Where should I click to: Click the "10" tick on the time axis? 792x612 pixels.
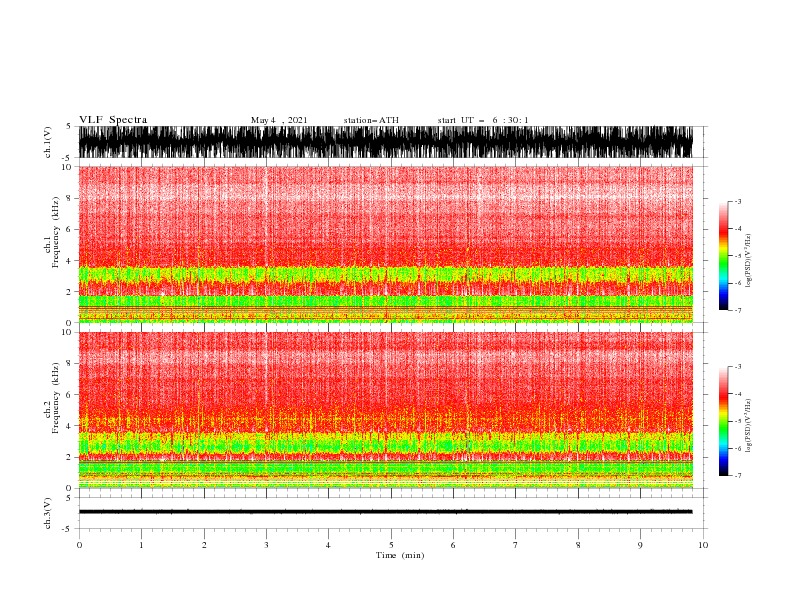tap(703, 545)
